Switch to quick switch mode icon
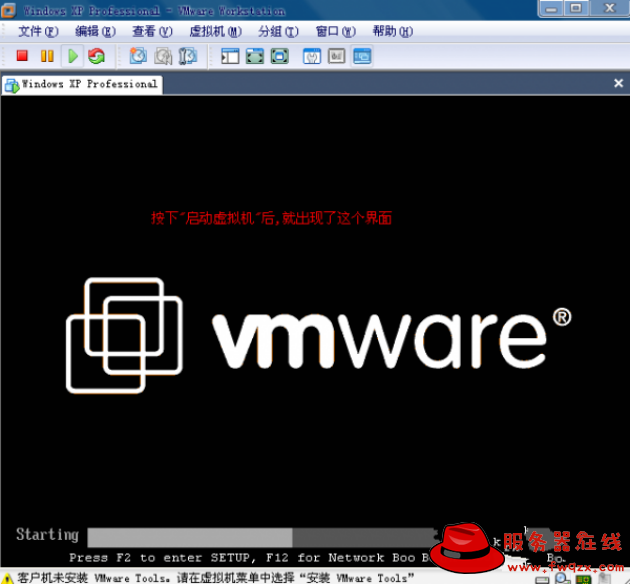630x584 pixels. click(255, 56)
